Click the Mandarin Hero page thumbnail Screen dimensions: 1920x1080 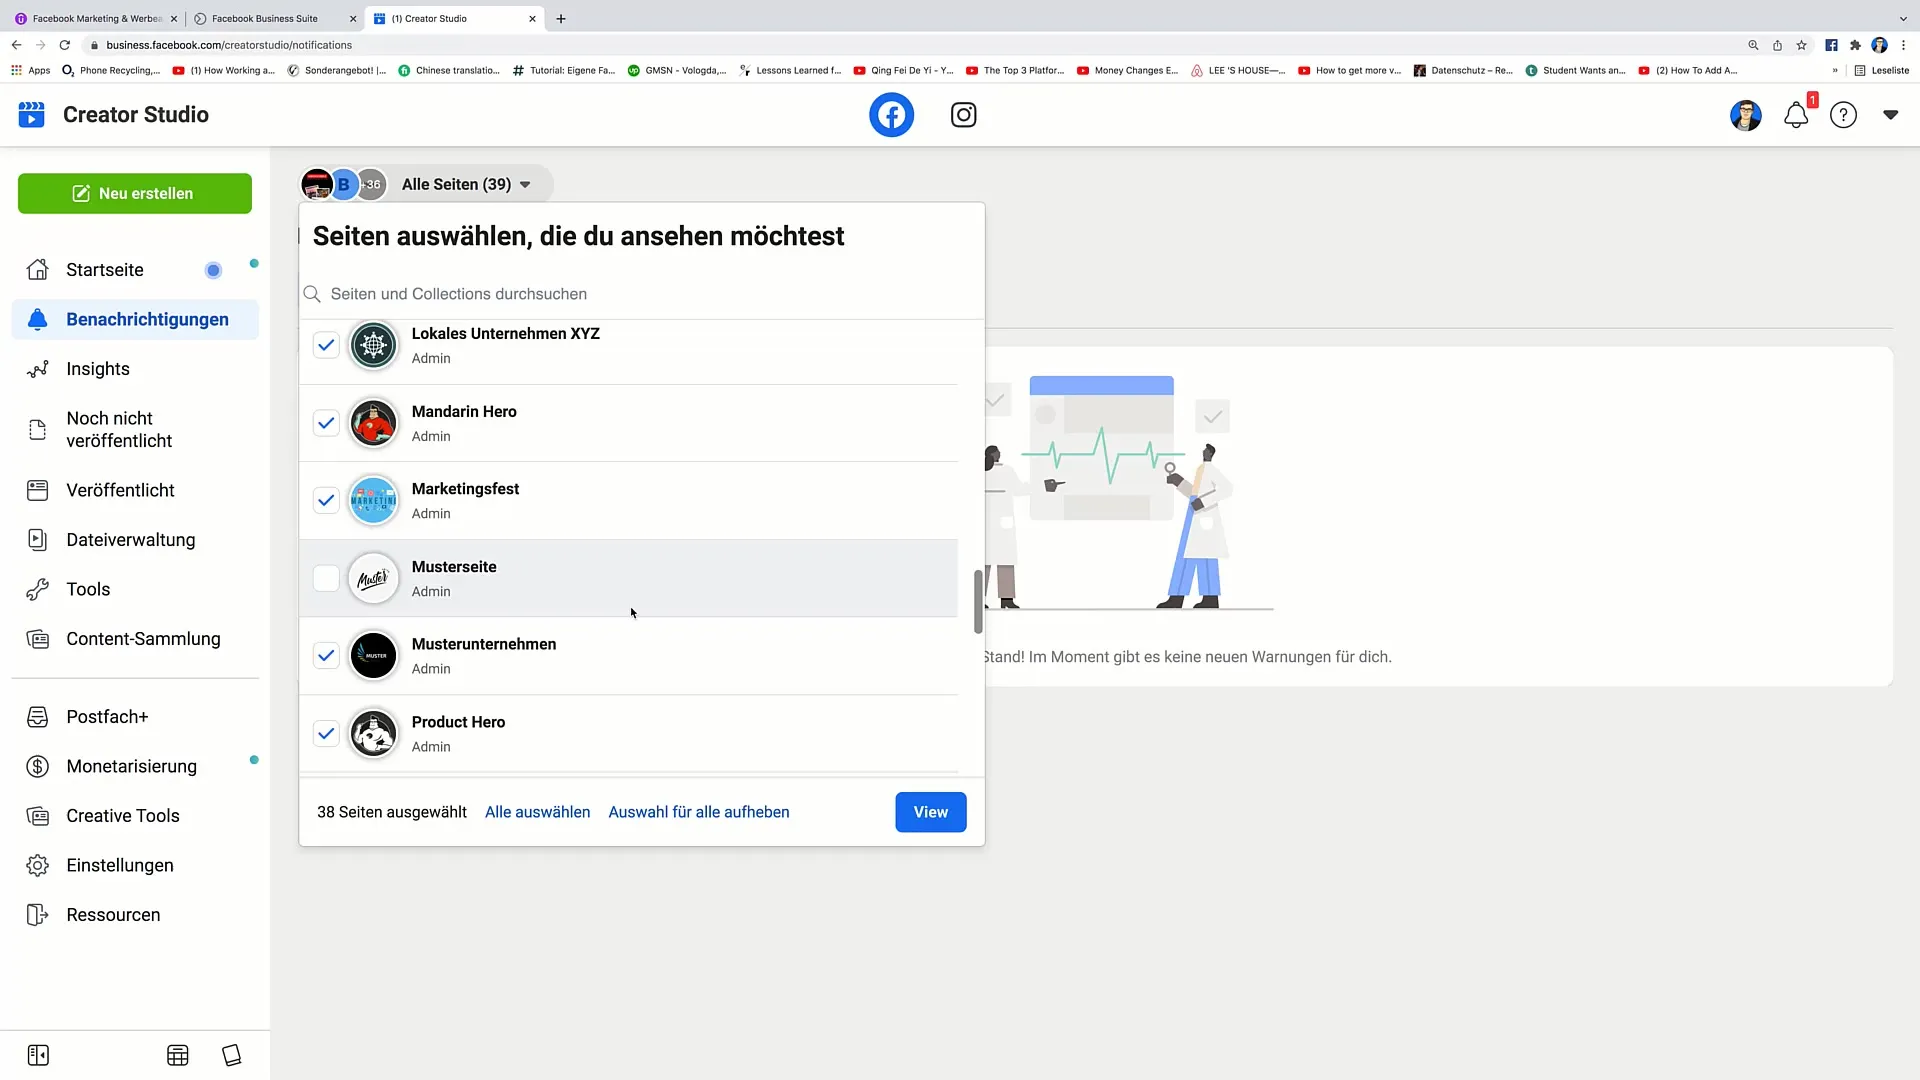click(373, 423)
